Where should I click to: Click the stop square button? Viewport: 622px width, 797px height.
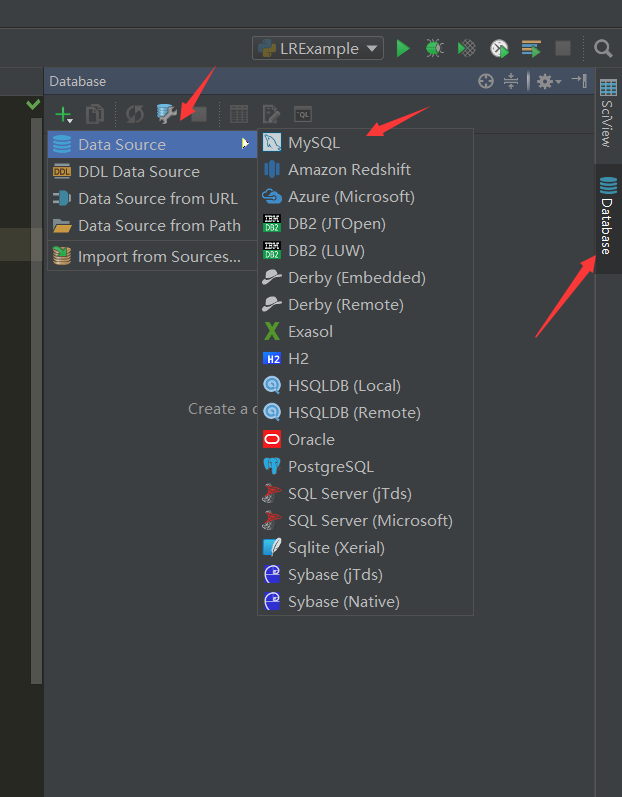563,48
